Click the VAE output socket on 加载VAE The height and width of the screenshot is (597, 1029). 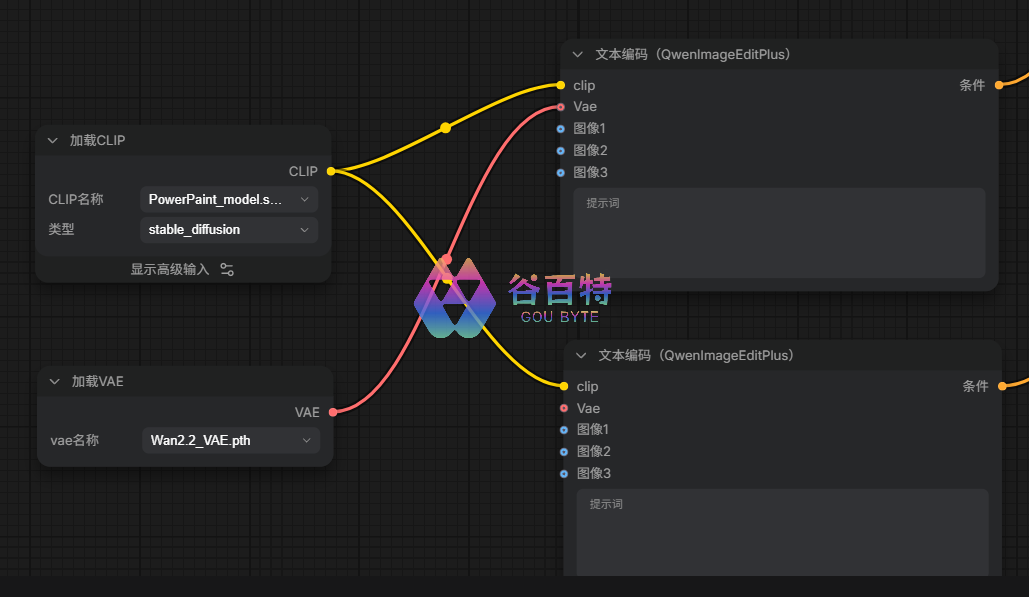333,412
